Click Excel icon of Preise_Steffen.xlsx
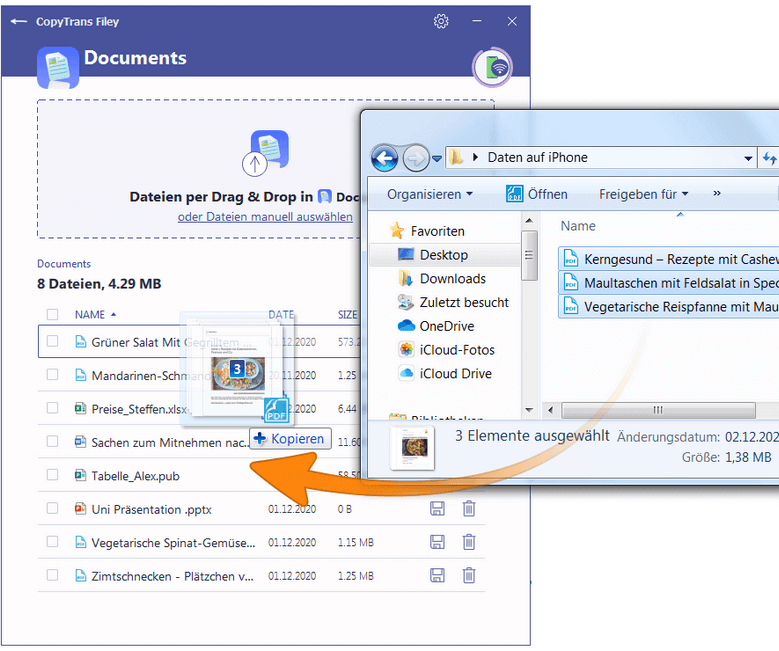 (80, 408)
